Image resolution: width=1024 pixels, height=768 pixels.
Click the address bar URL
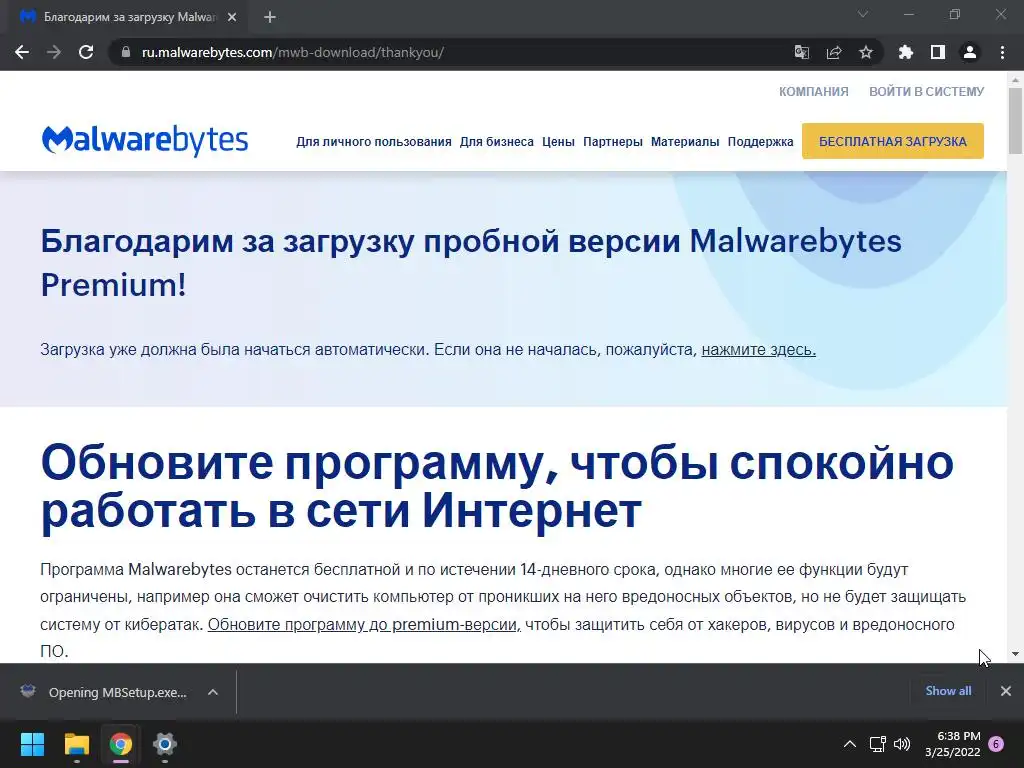click(293, 52)
